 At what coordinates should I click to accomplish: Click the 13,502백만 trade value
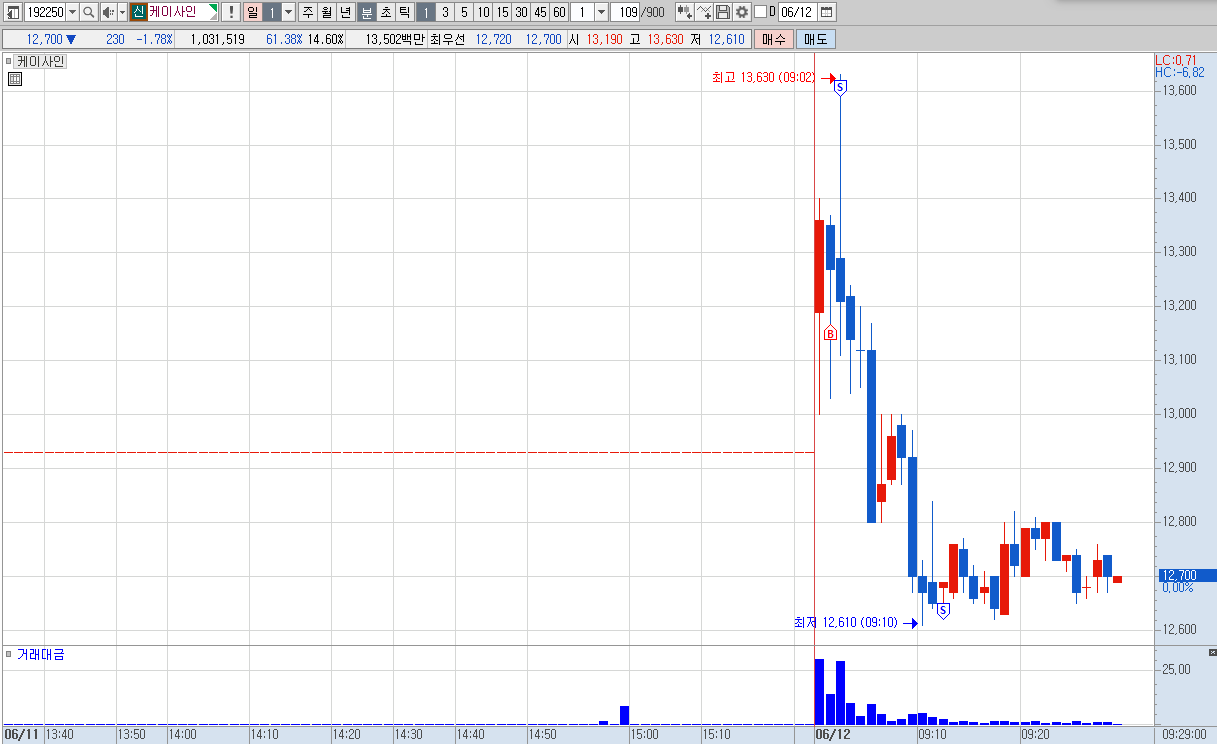[x=396, y=39]
